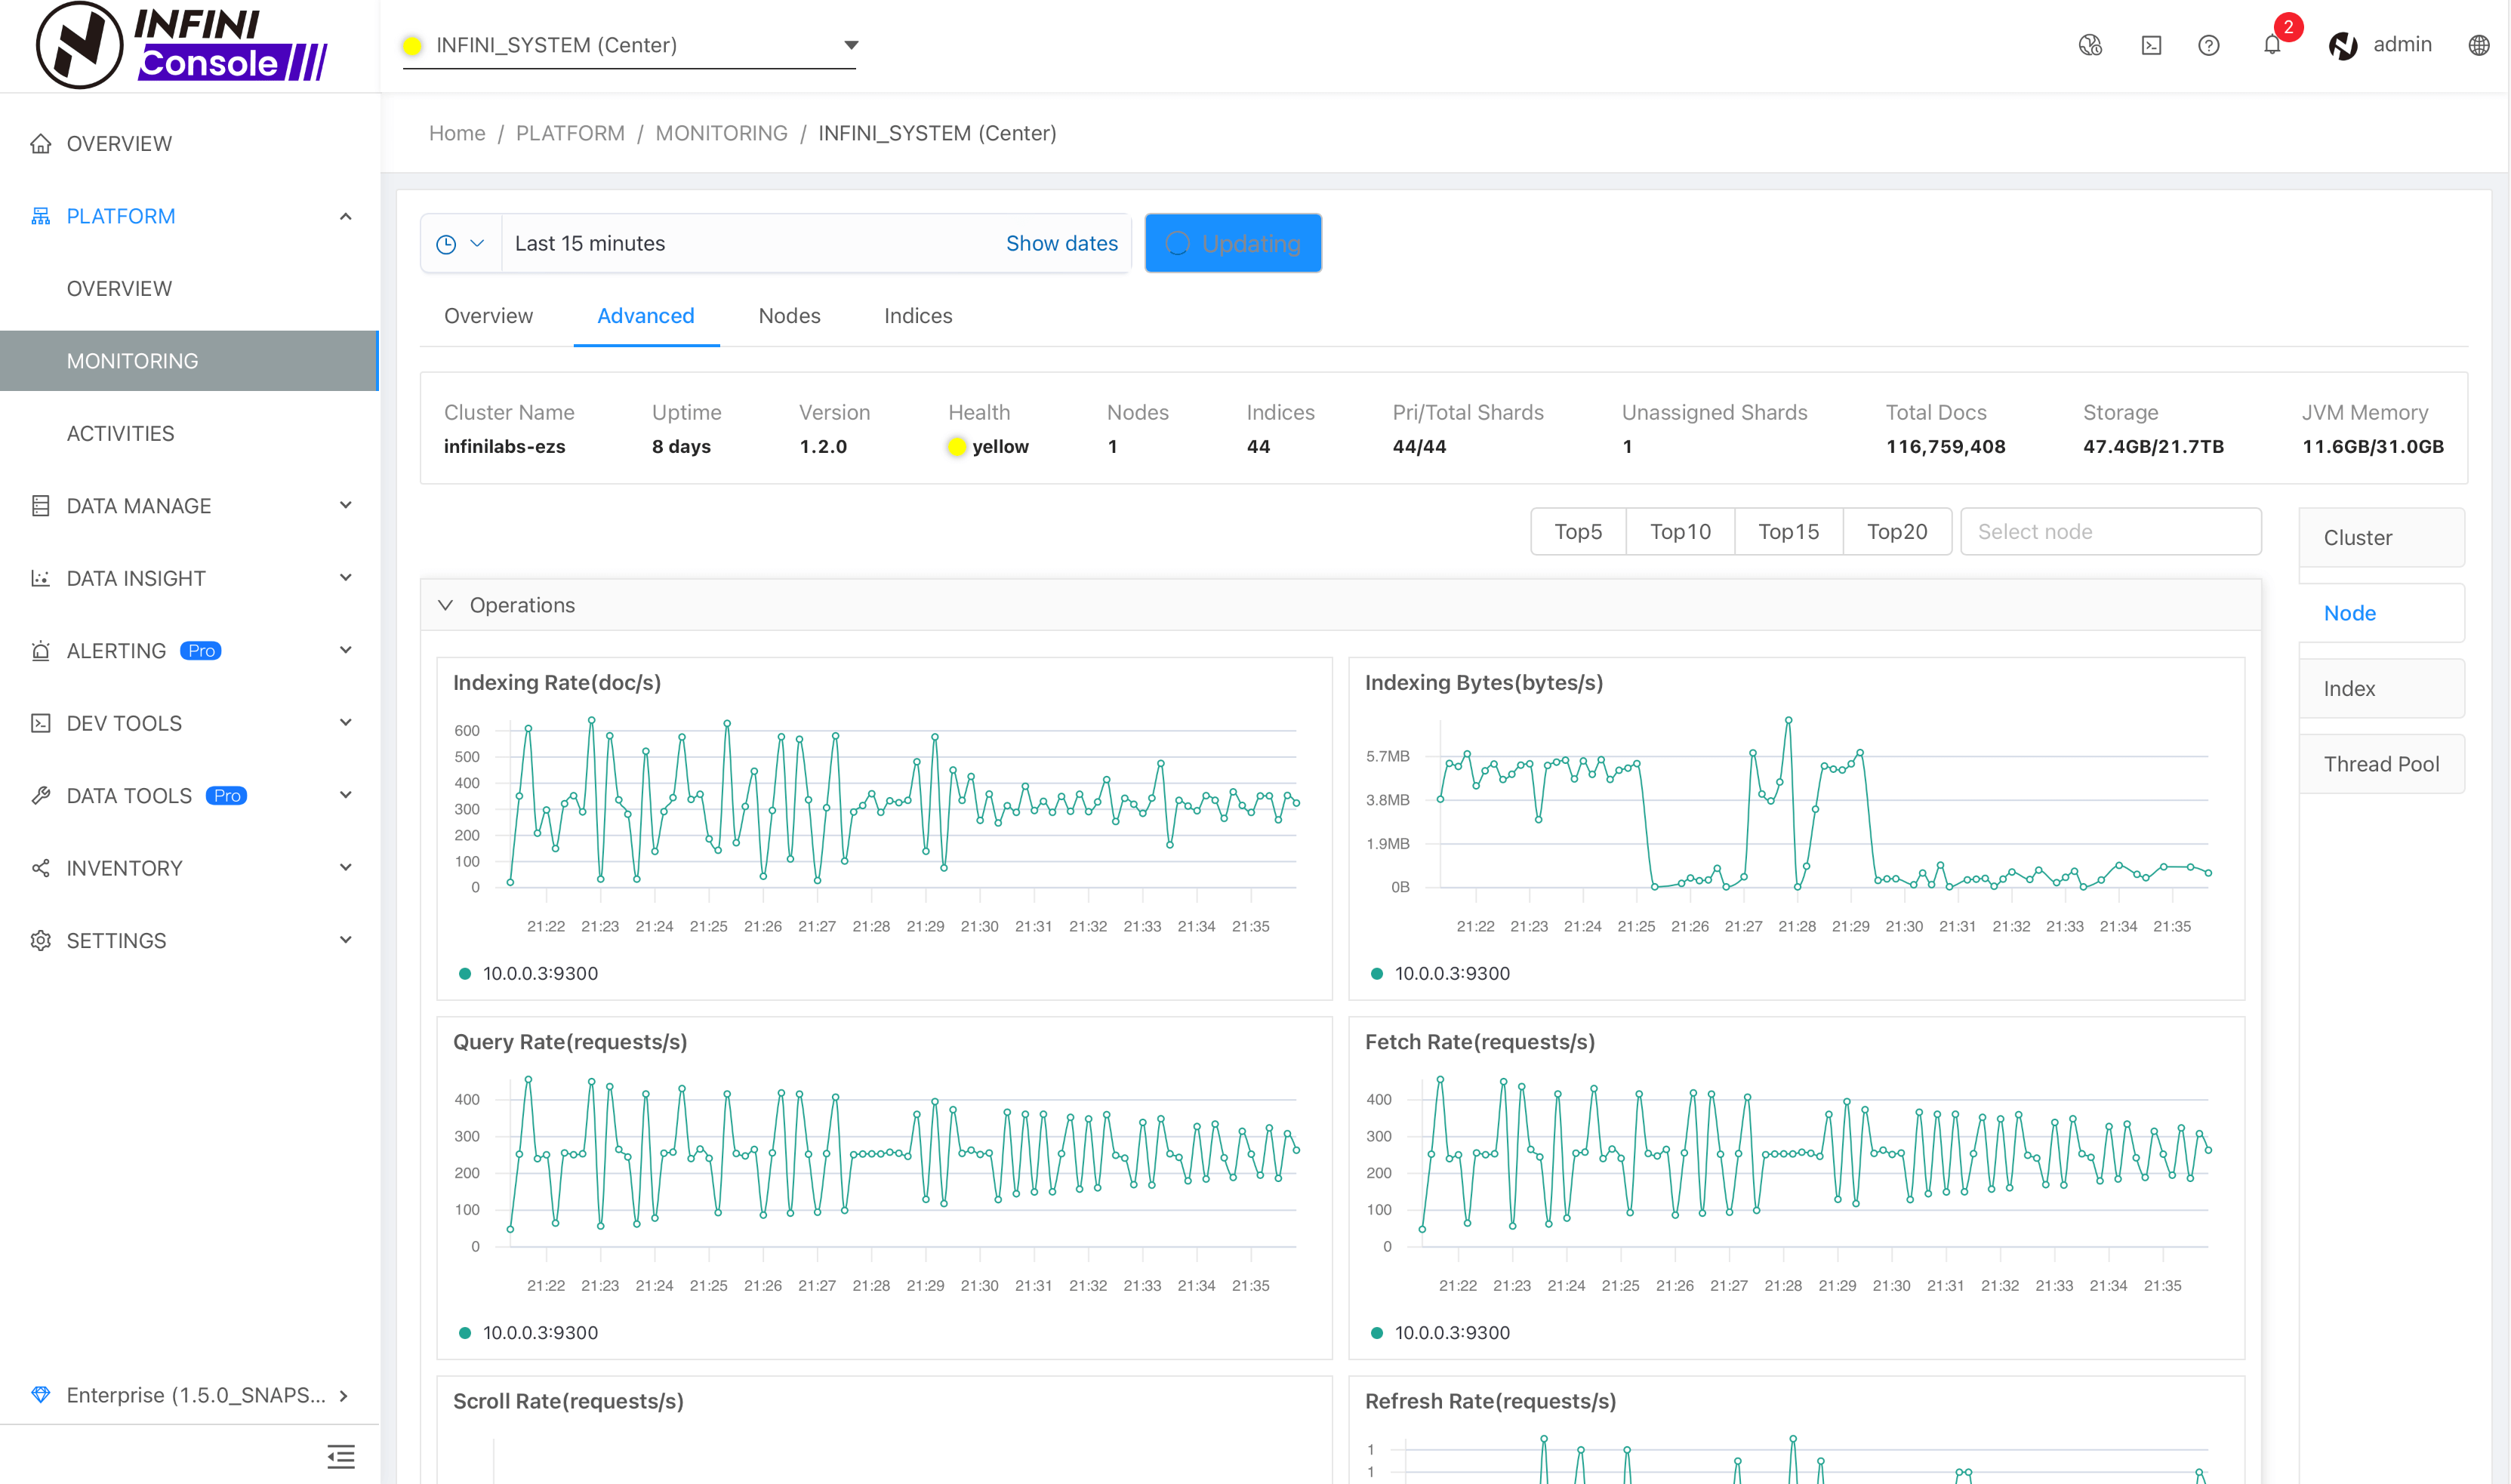This screenshot has width=2511, height=1484.
Task: Click the DATA MANAGE sidebar icon
Action: pos(40,506)
